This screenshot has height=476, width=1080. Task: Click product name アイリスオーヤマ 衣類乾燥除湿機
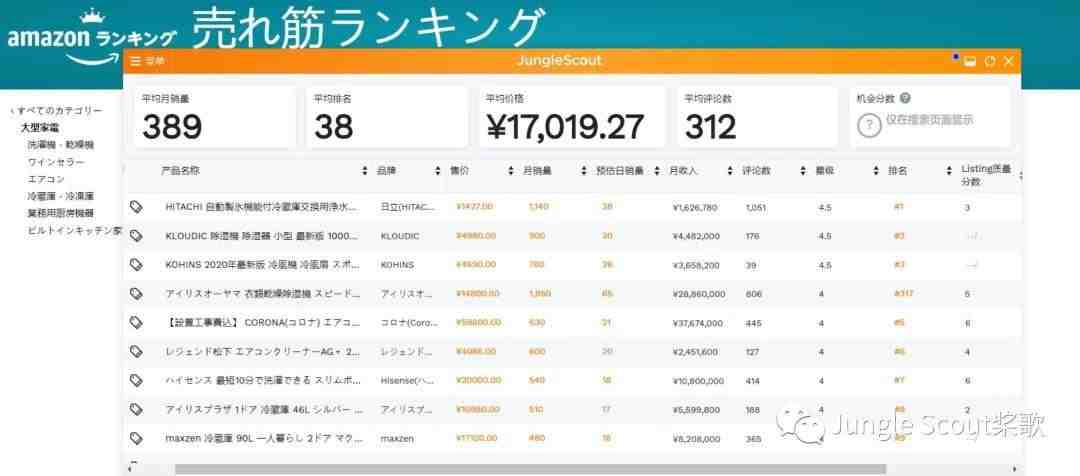pos(262,293)
